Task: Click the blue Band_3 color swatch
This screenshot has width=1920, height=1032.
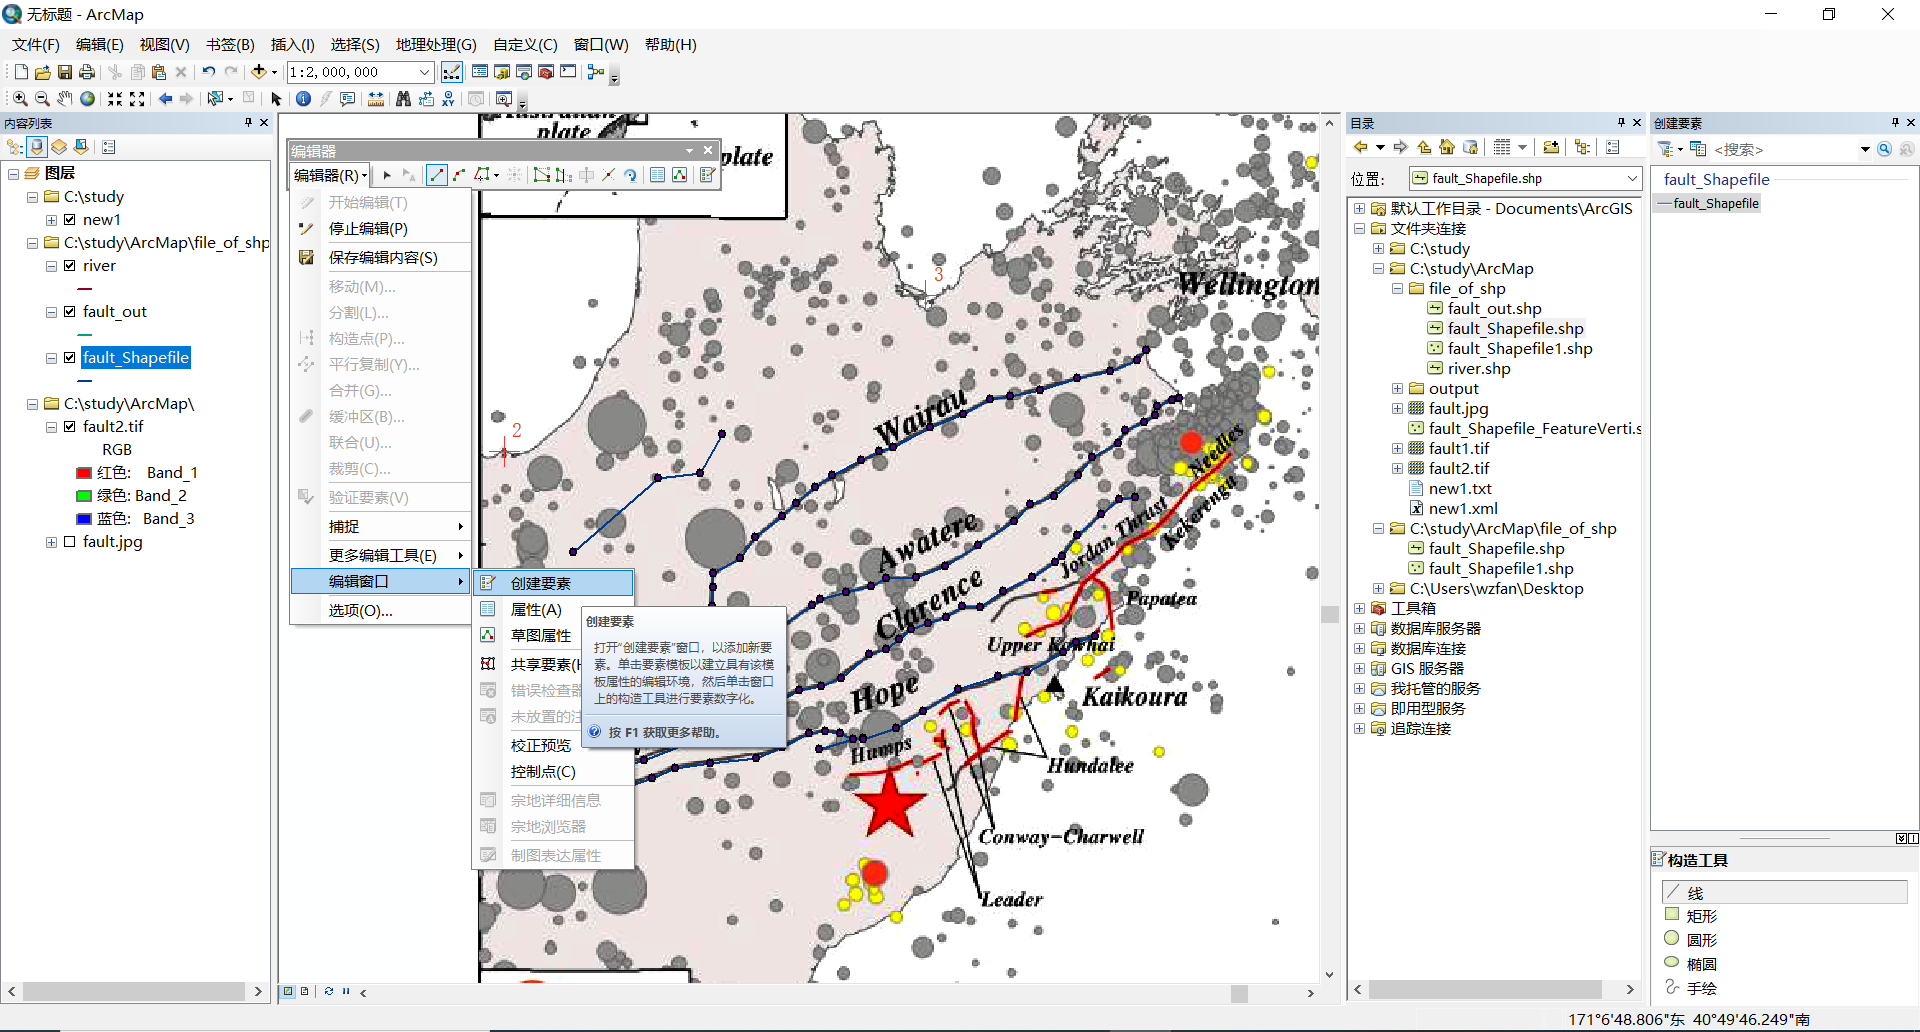Action: 84,519
